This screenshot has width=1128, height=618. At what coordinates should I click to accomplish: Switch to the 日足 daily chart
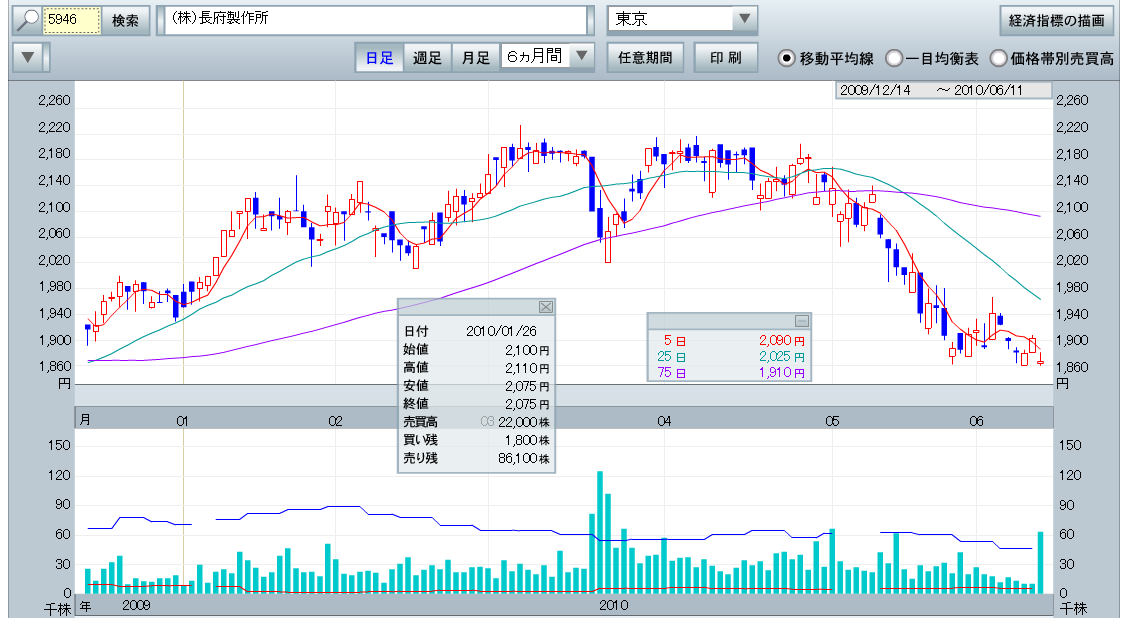[379, 58]
